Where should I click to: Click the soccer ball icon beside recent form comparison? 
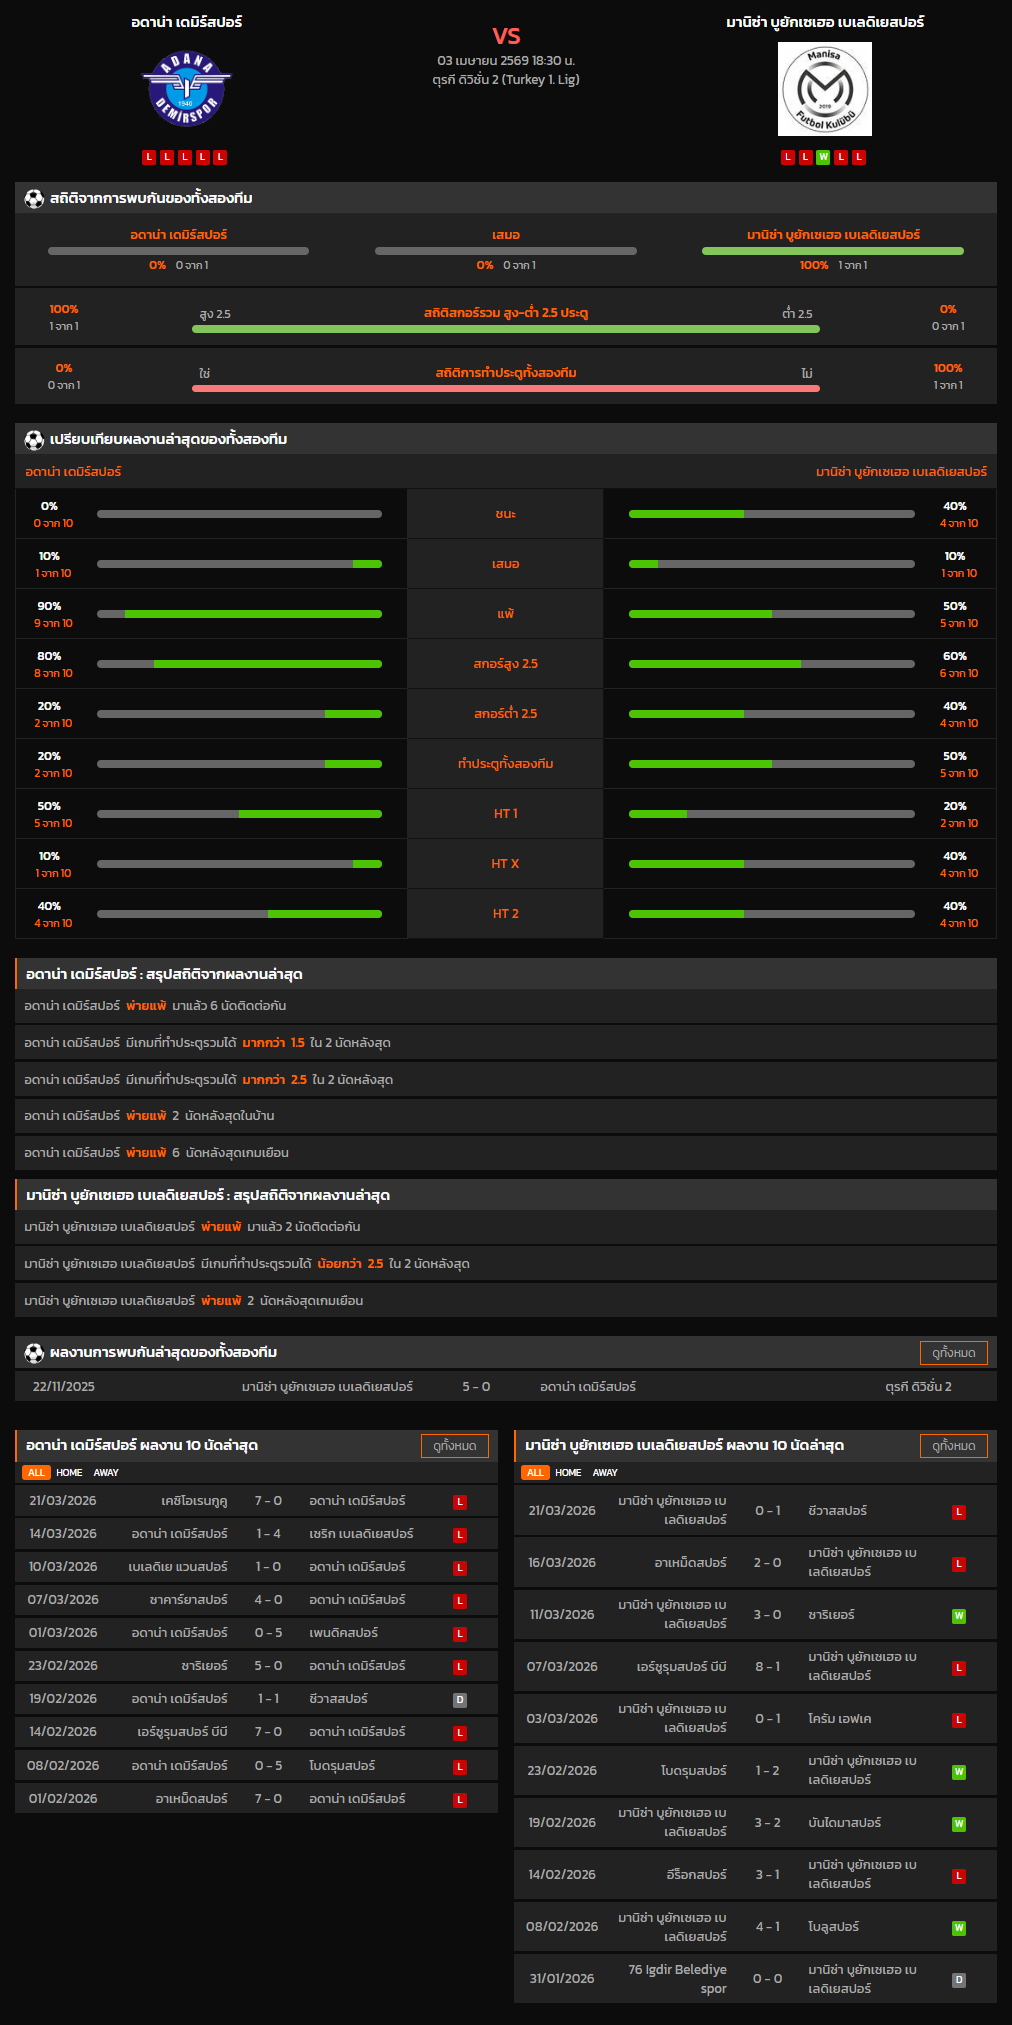[34, 439]
